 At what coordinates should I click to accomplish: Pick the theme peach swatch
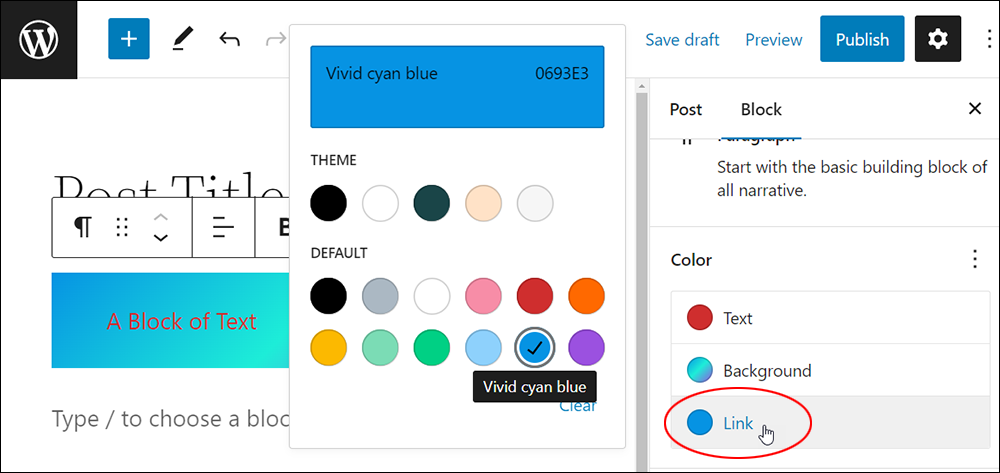(483, 203)
